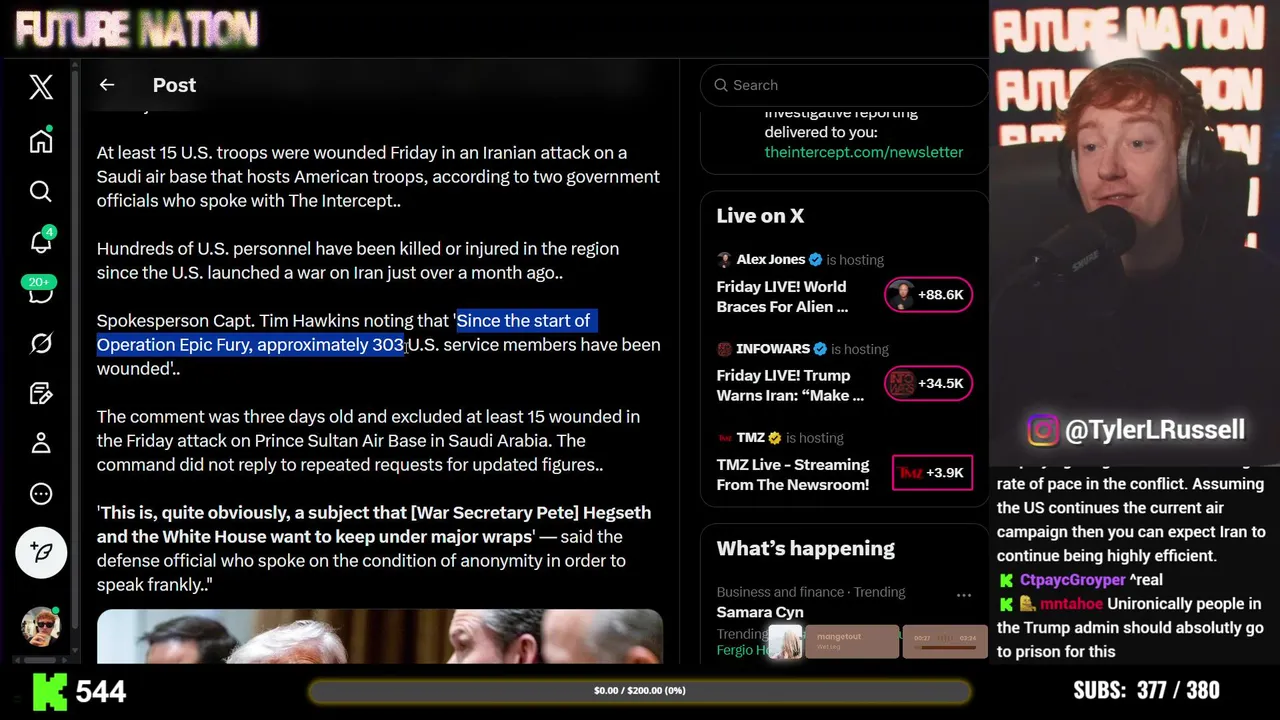Click the 'What's happening' heading
The height and width of the screenshot is (720, 1280).
805,549
